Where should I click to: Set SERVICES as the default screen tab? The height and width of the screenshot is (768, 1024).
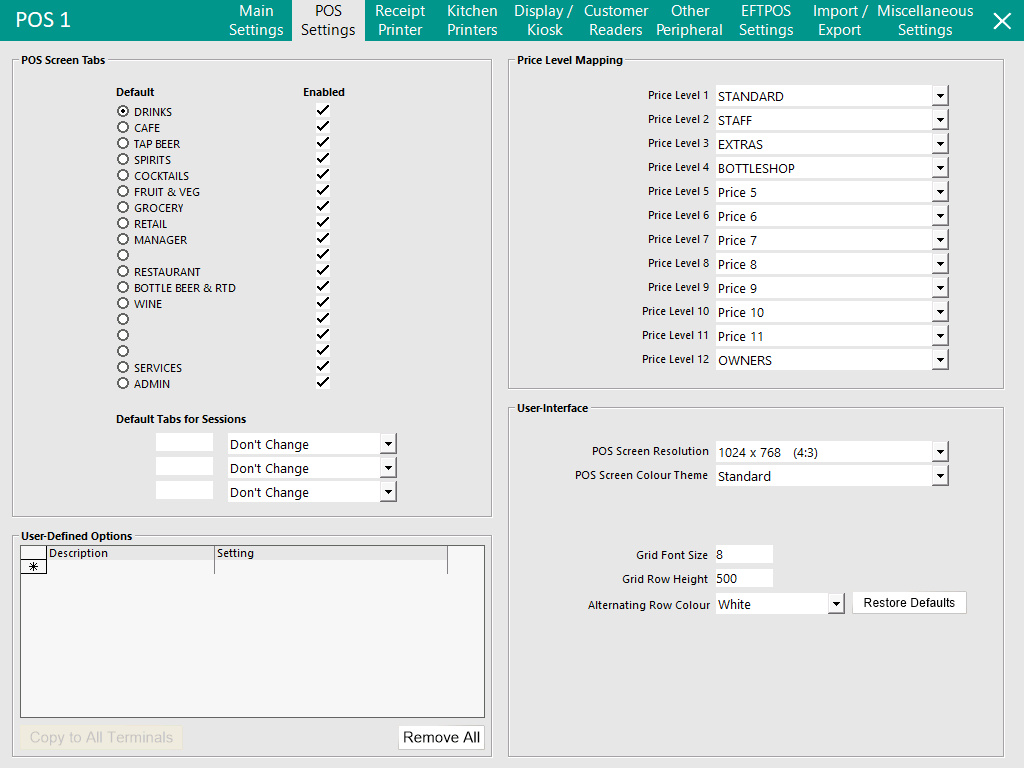[121, 367]
